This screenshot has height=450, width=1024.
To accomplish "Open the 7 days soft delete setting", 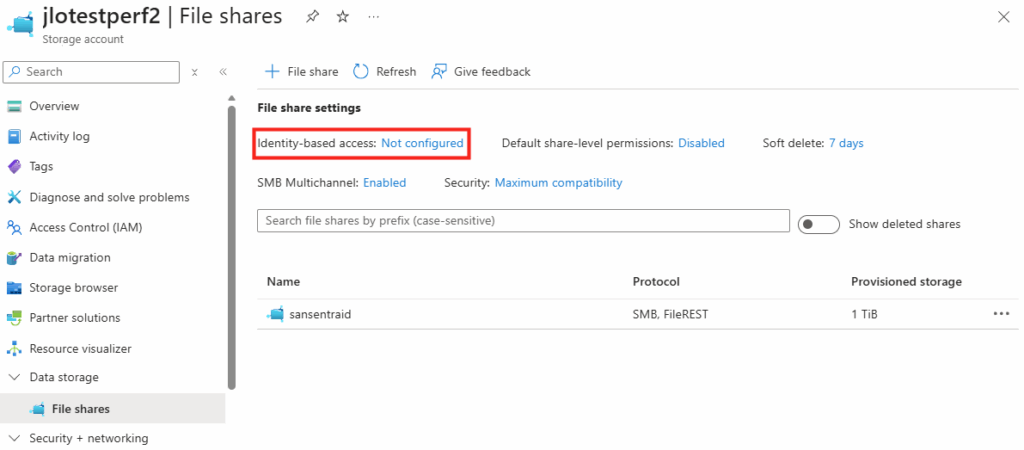I will tap(846, 143).
